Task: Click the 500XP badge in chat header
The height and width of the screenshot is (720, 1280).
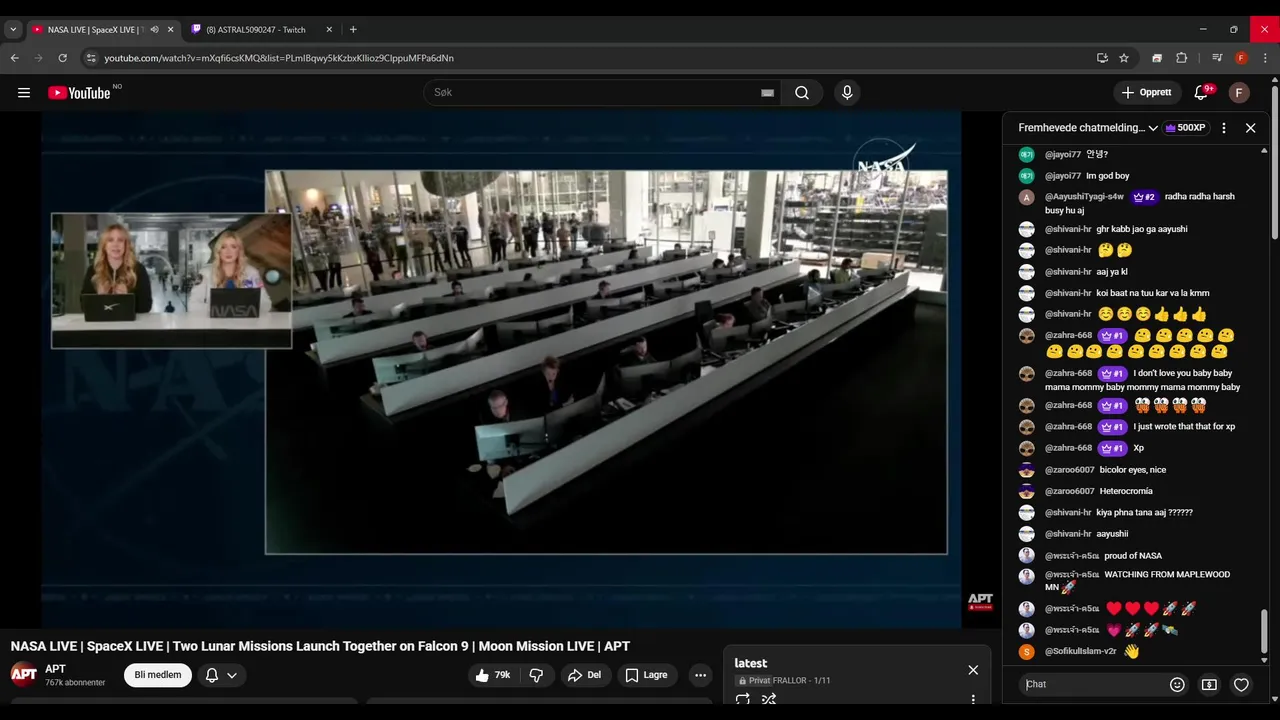Action: coord(1186,128)
